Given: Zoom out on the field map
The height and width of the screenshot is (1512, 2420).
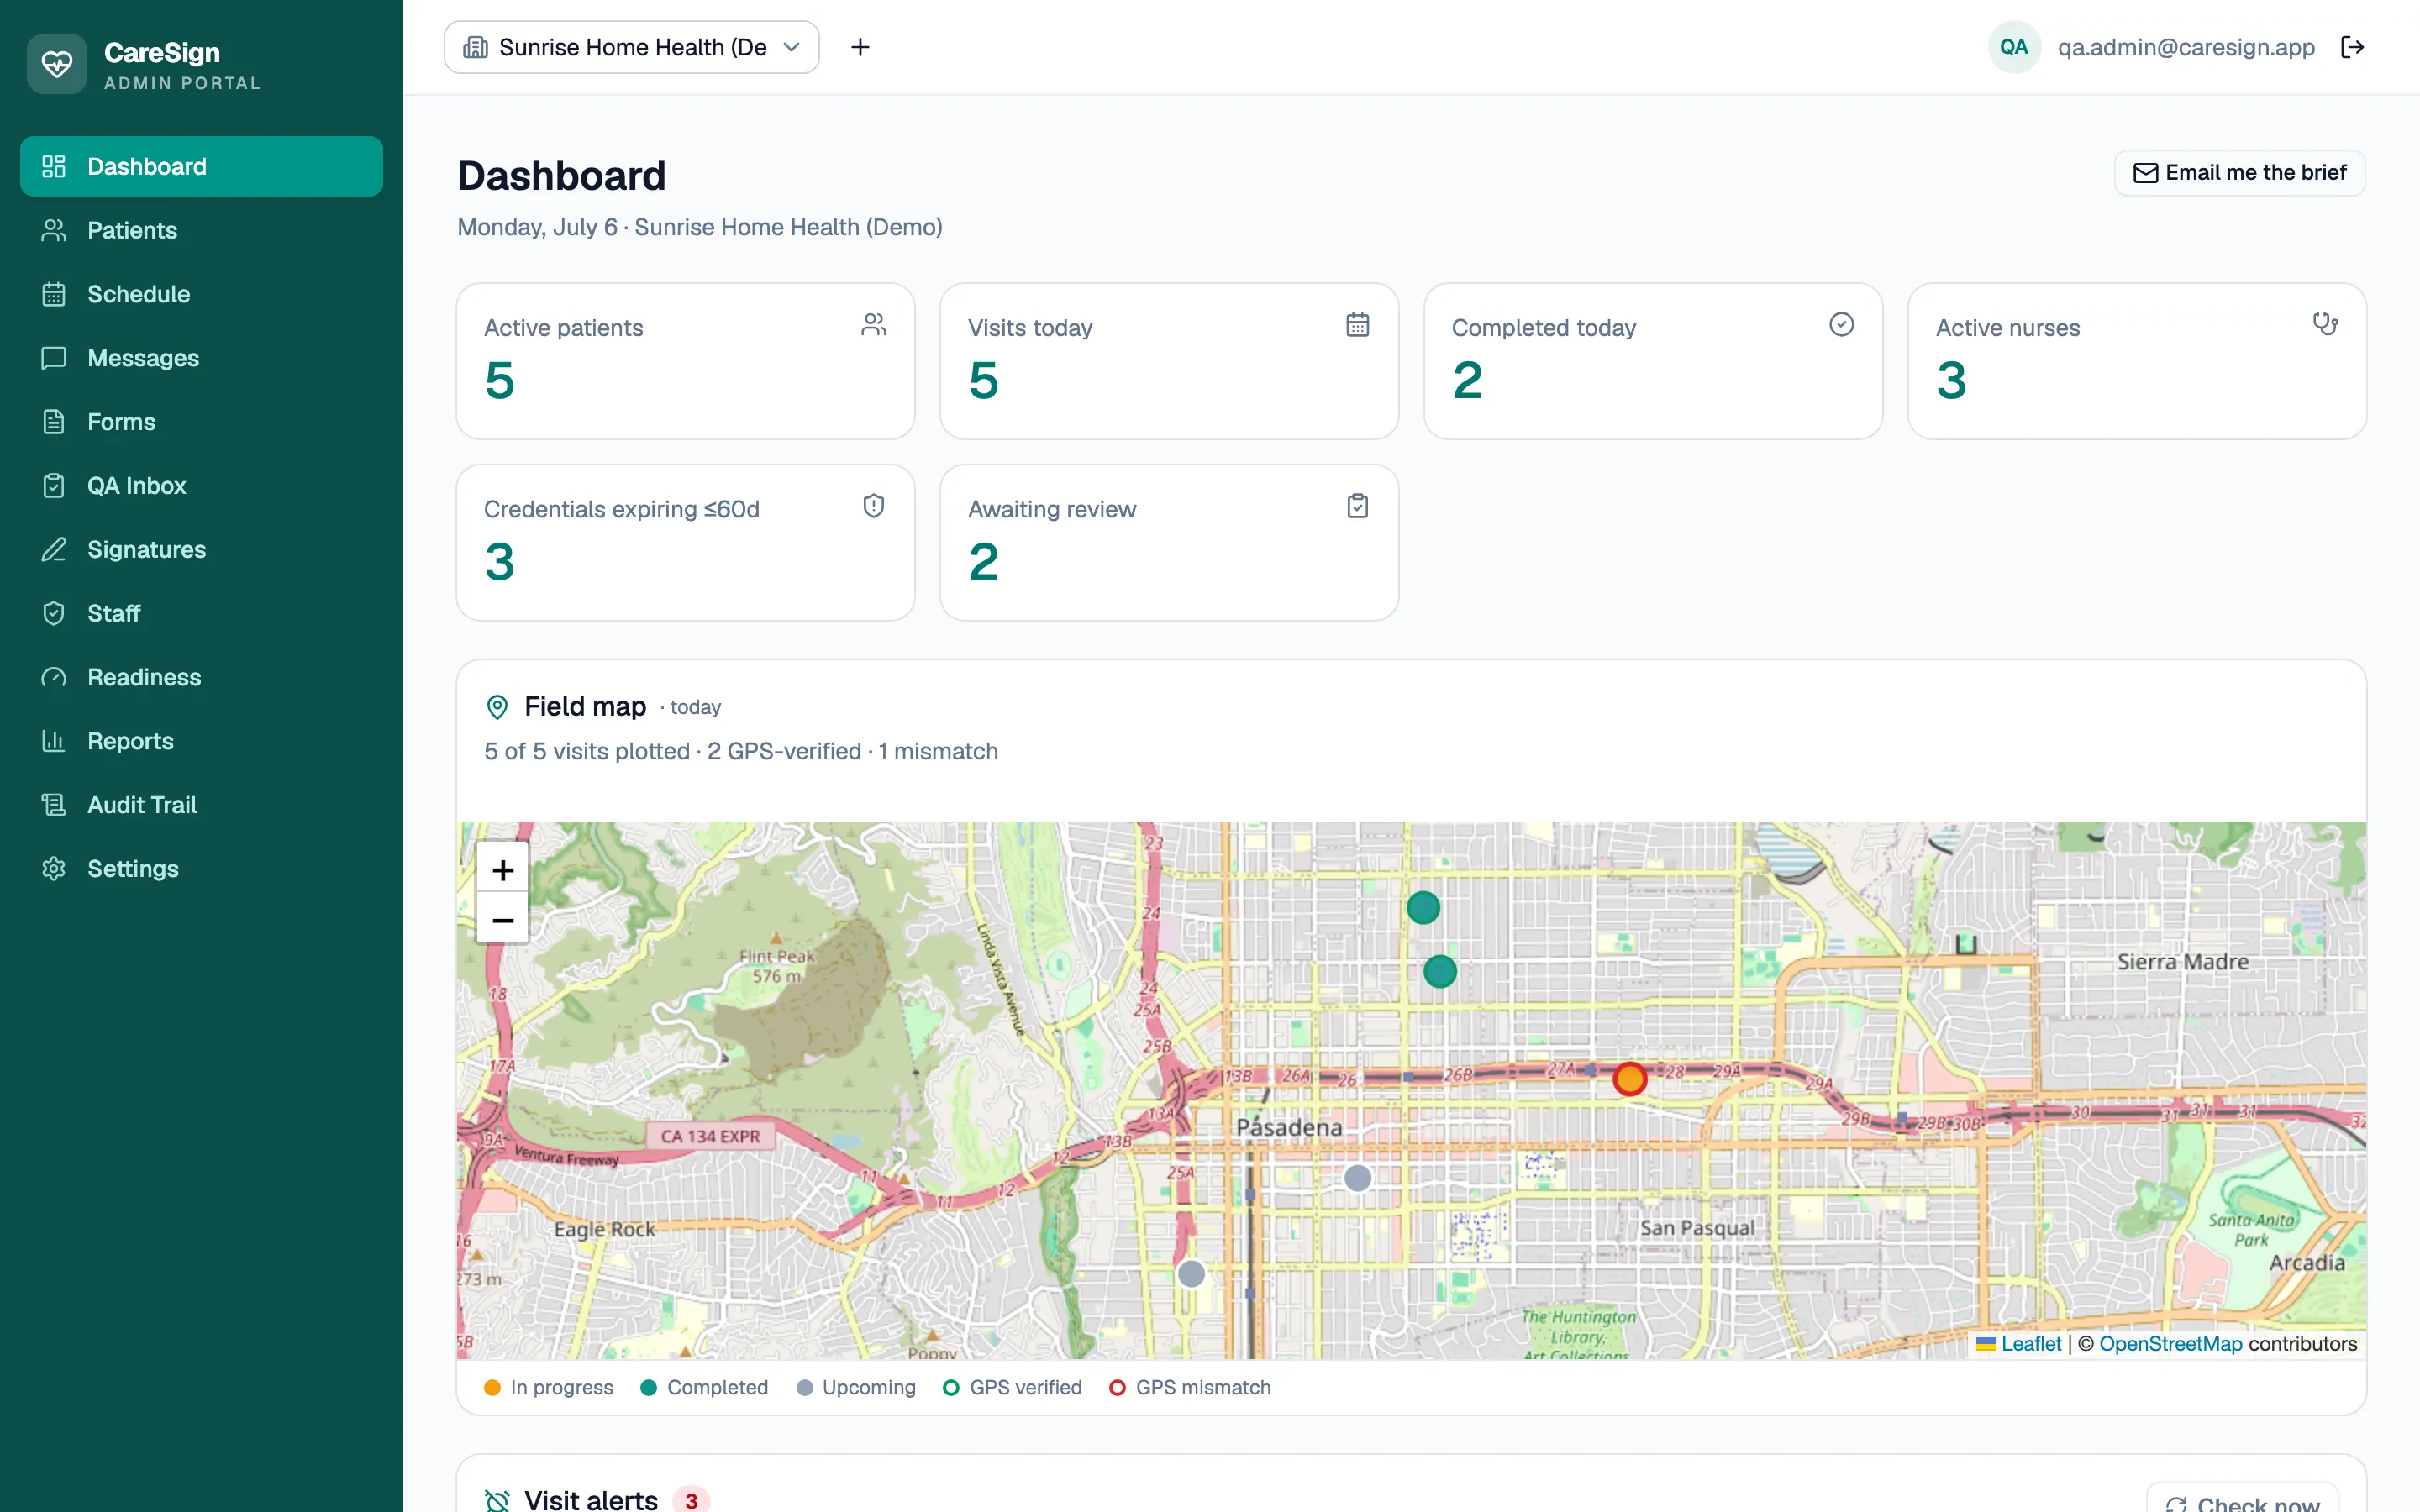Looking at the screenshot, I should (503, 919).
